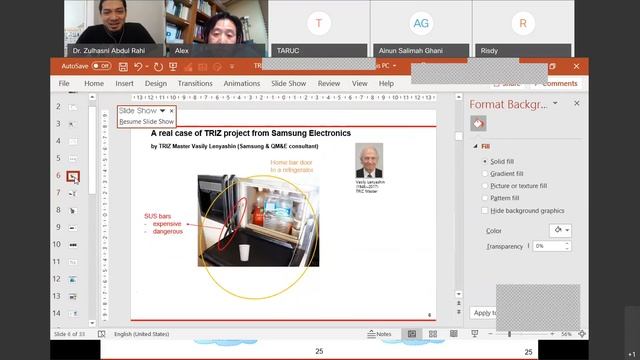640x360 pixels.
Task: Toggle AutoSave switch
Action: tap(101, 66)
